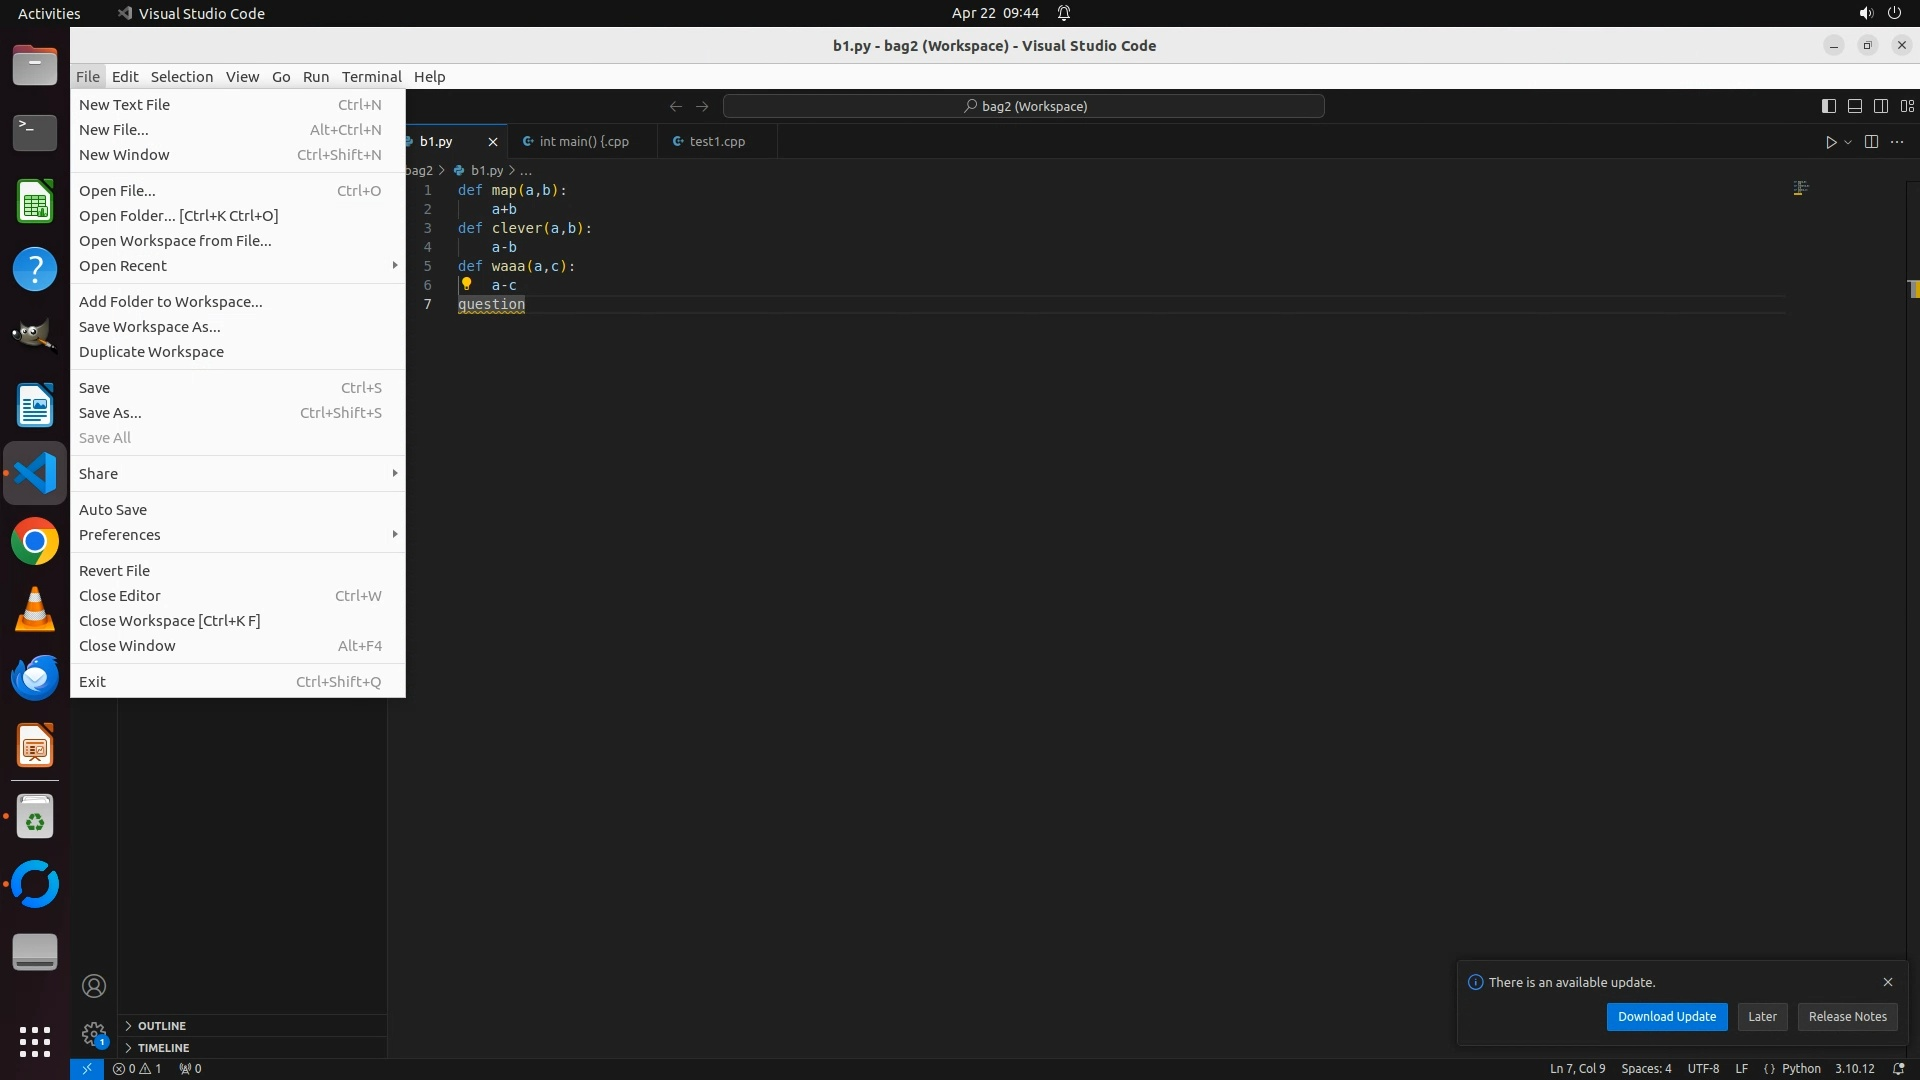Switch to the test1.cpp tab
Viewport: 1920px width, 1080px height.
pos(716,142)
